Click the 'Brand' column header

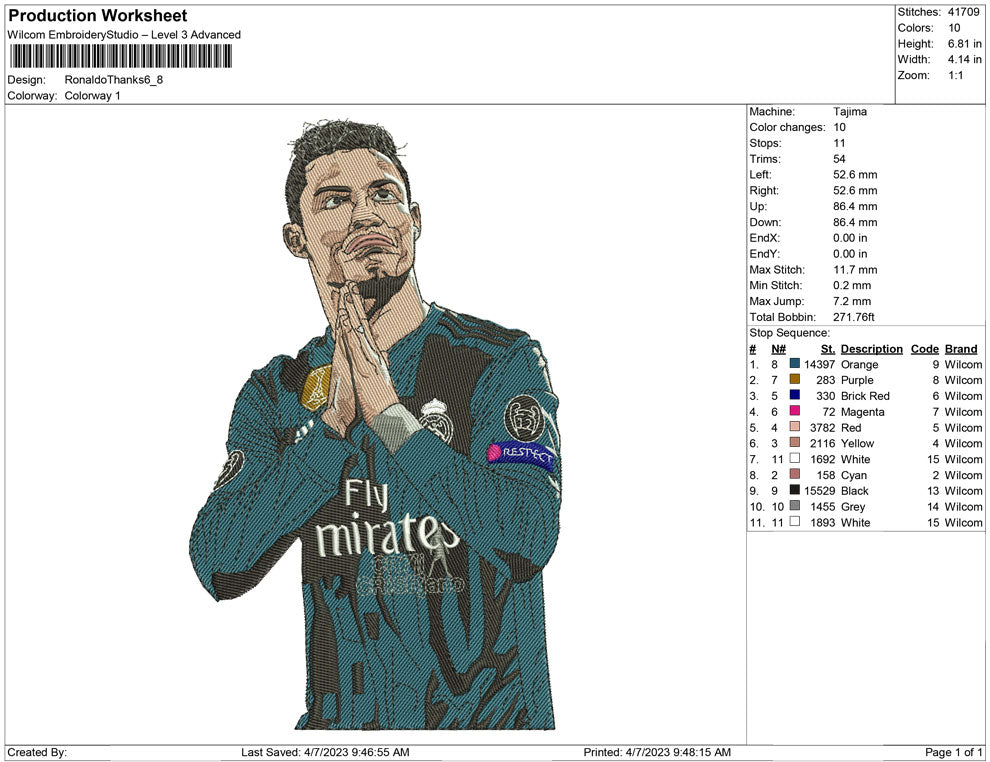tap(961, 348)
